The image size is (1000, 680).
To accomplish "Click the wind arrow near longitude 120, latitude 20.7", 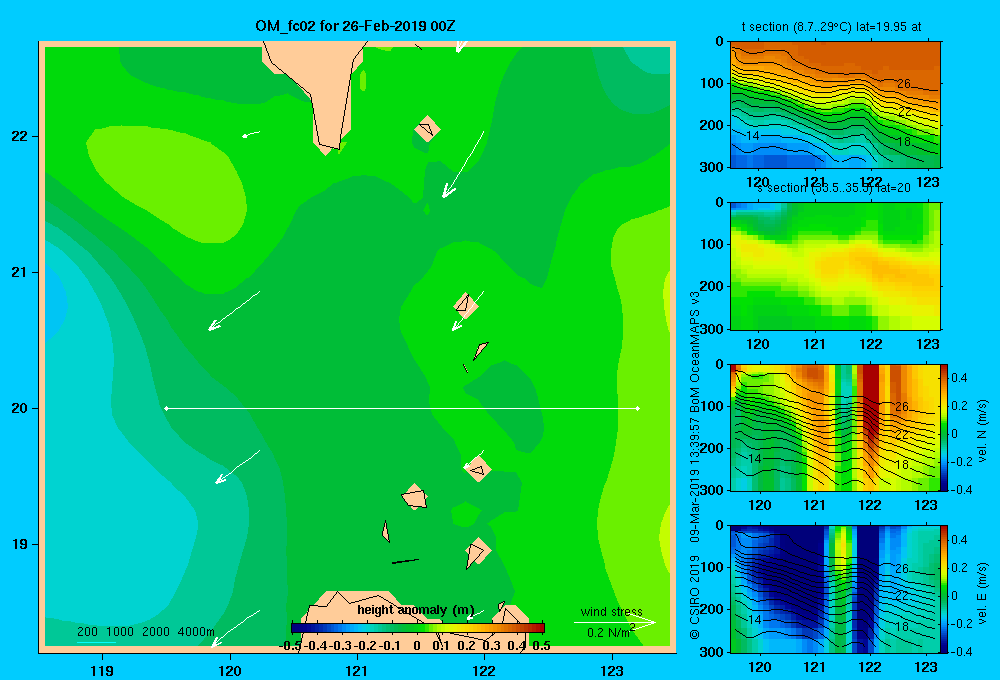I will click(234, 311).
